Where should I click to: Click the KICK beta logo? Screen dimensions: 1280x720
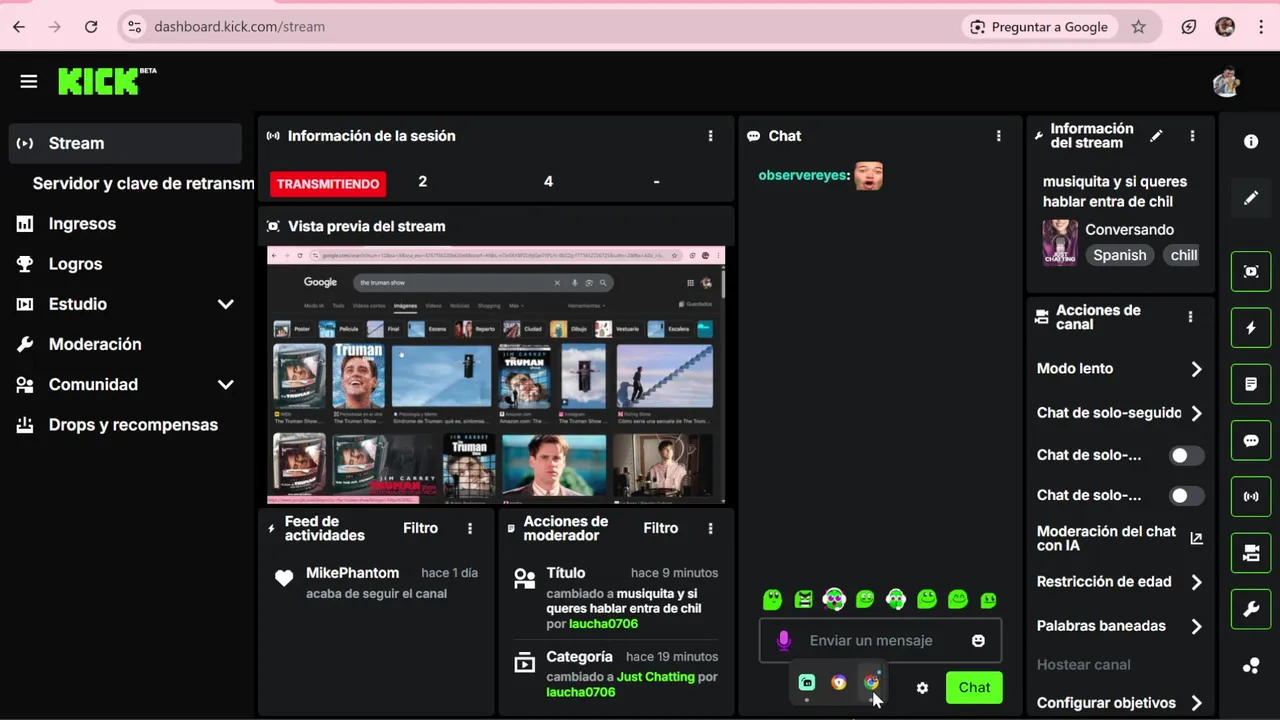(107, 81)
